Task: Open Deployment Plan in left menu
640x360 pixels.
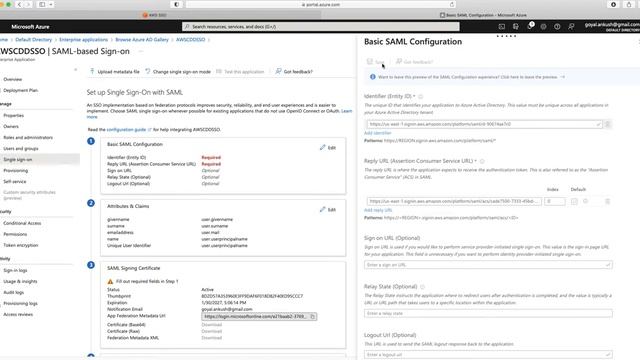Action: tap(20, 90)
